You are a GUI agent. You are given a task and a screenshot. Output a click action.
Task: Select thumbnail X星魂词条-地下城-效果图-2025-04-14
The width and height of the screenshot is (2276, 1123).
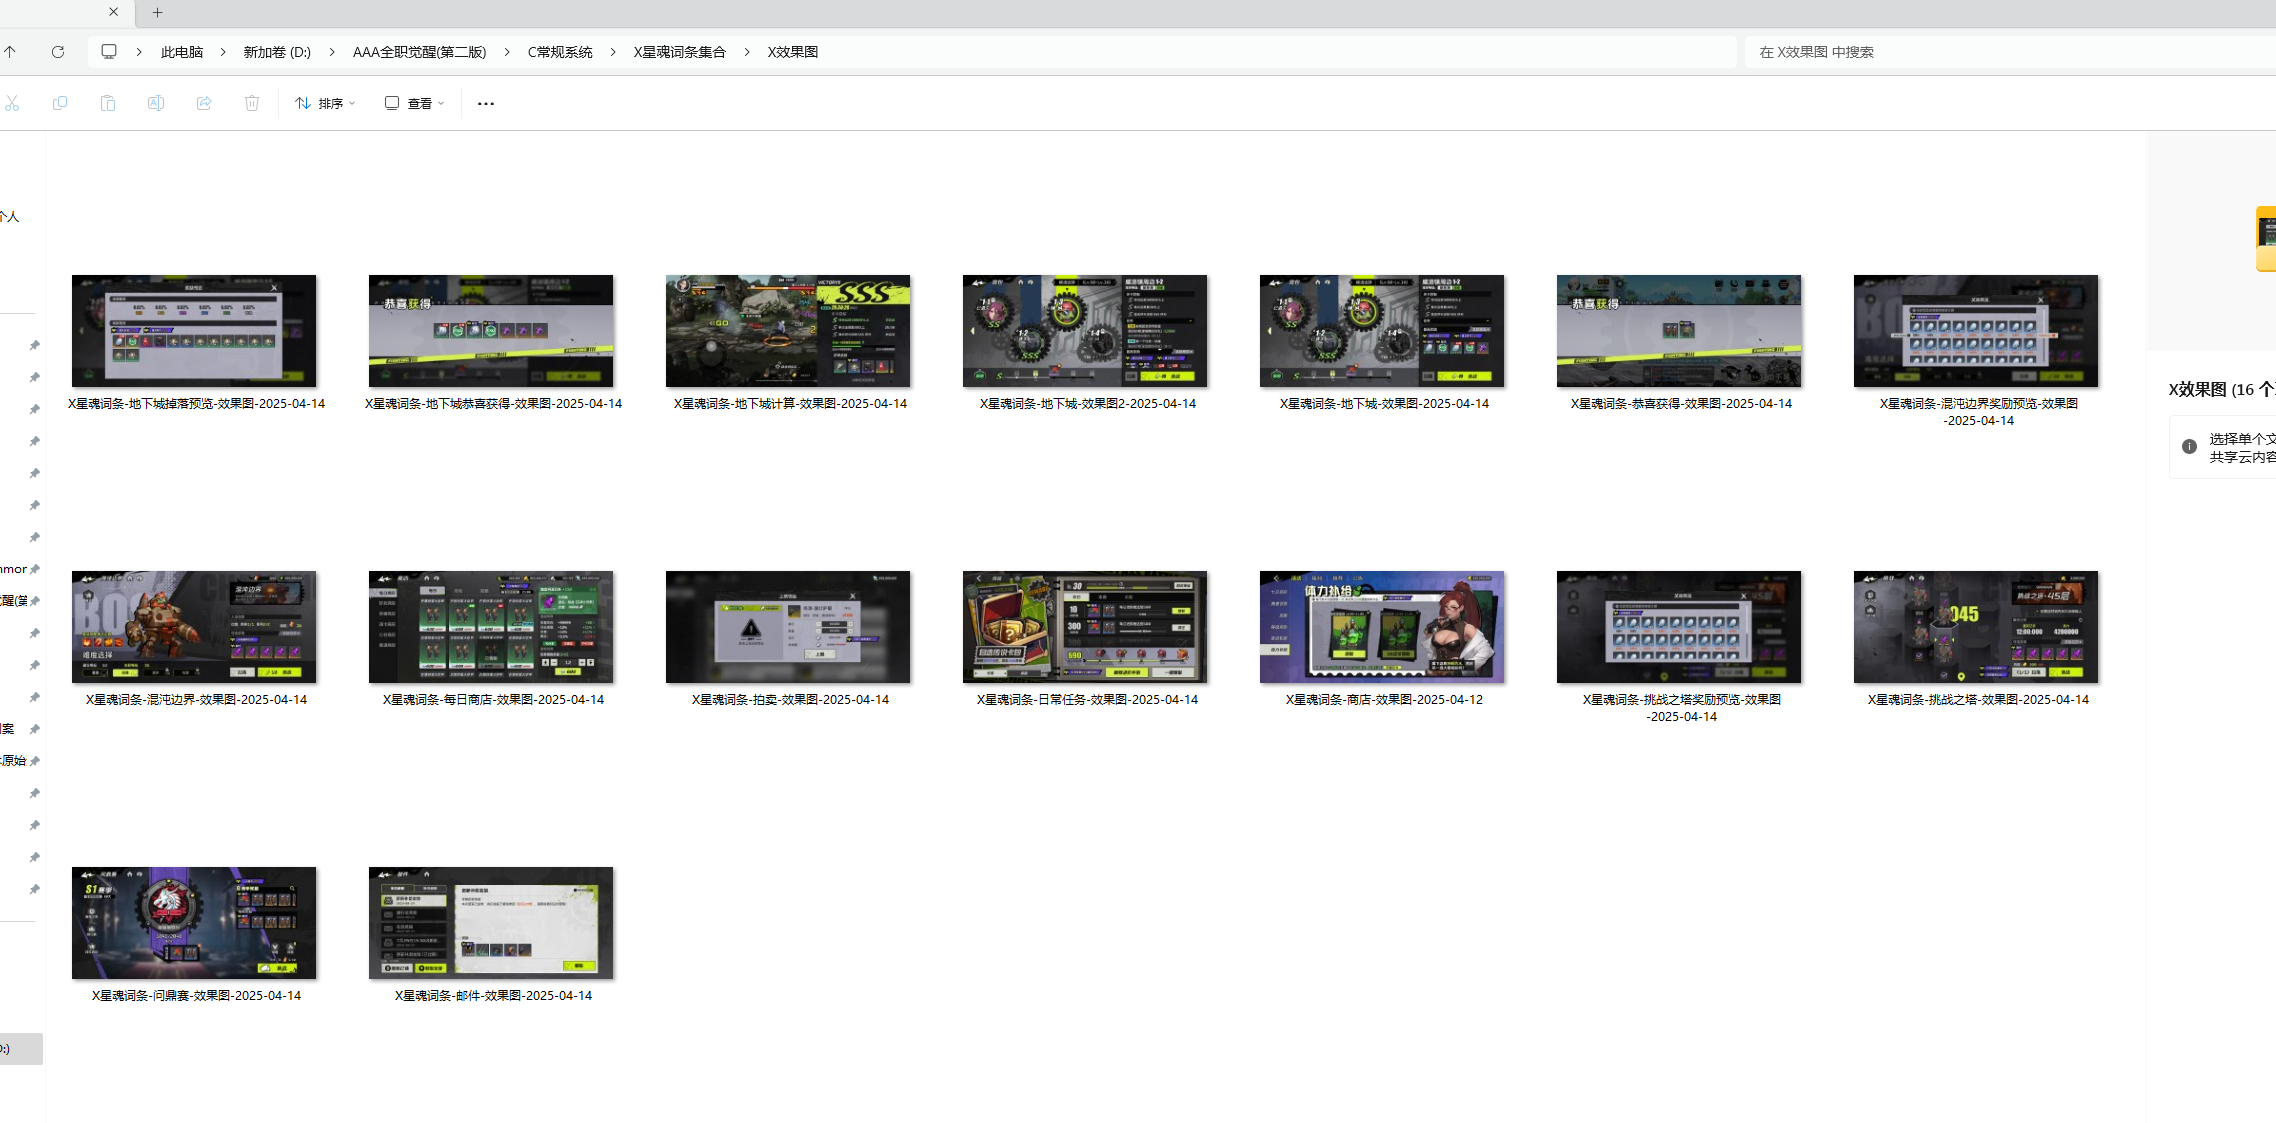click(1382, 331)
